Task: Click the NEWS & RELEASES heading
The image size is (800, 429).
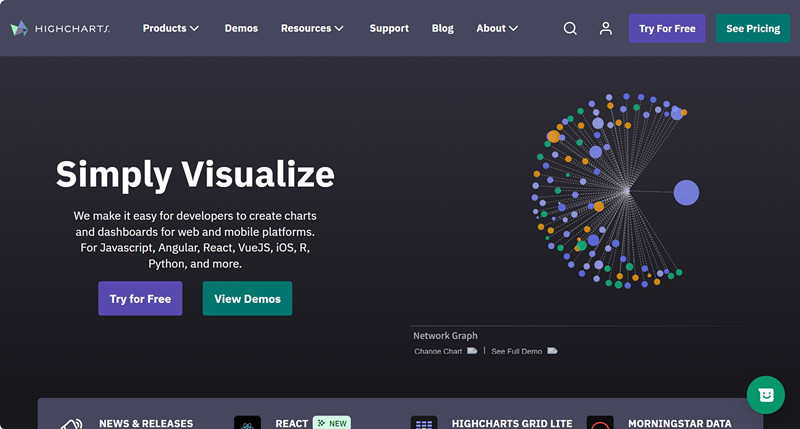Action: click(146, 423)
